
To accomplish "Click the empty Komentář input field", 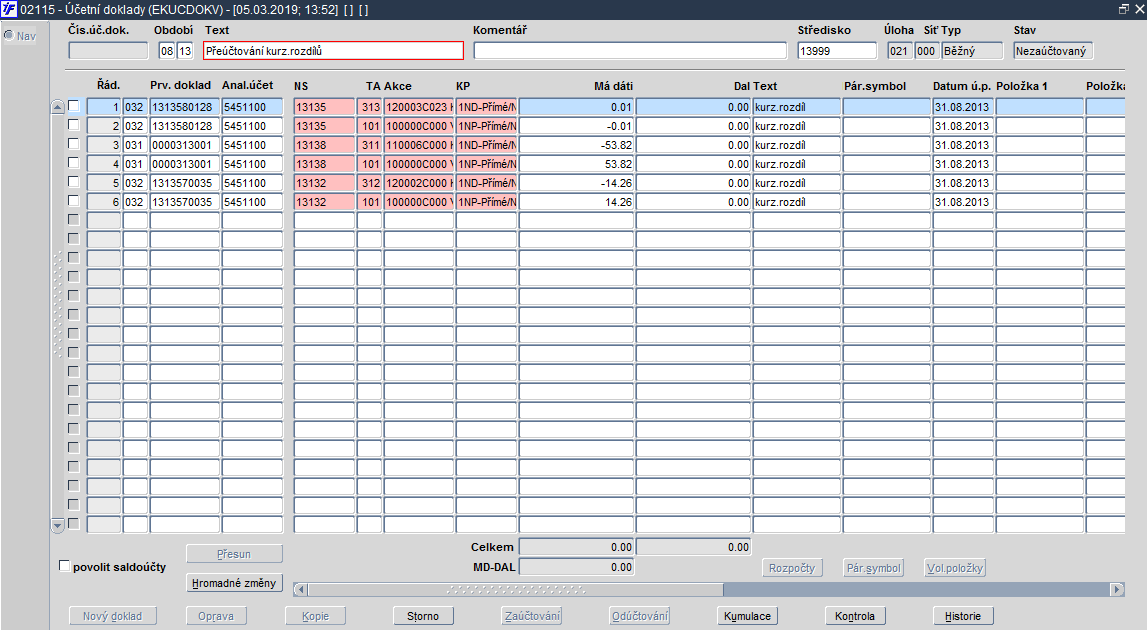I will point(630,50).
